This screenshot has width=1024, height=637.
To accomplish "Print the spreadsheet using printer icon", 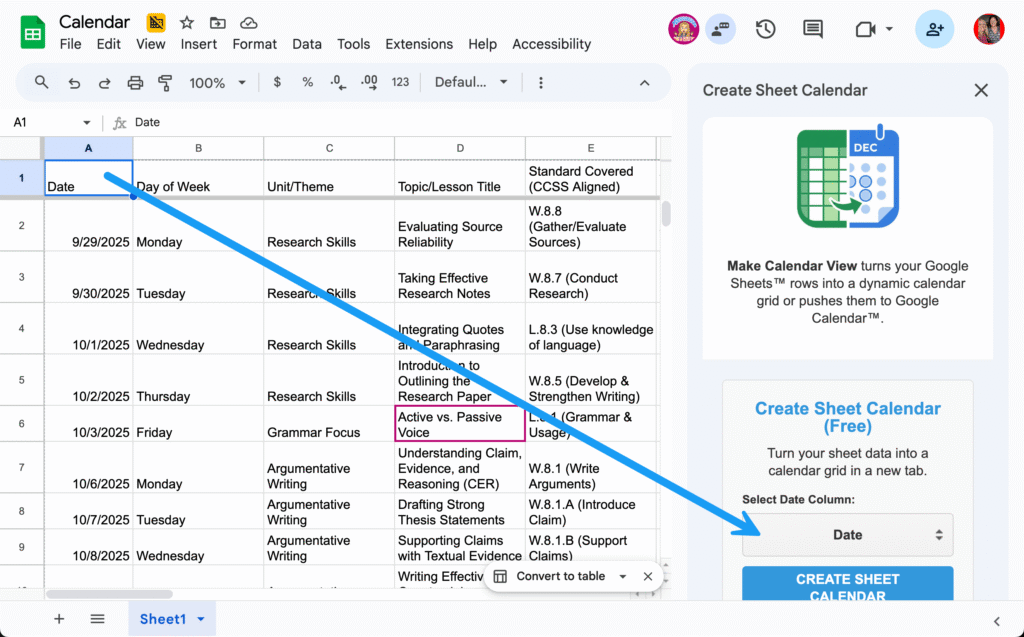I will click(136, 82).
